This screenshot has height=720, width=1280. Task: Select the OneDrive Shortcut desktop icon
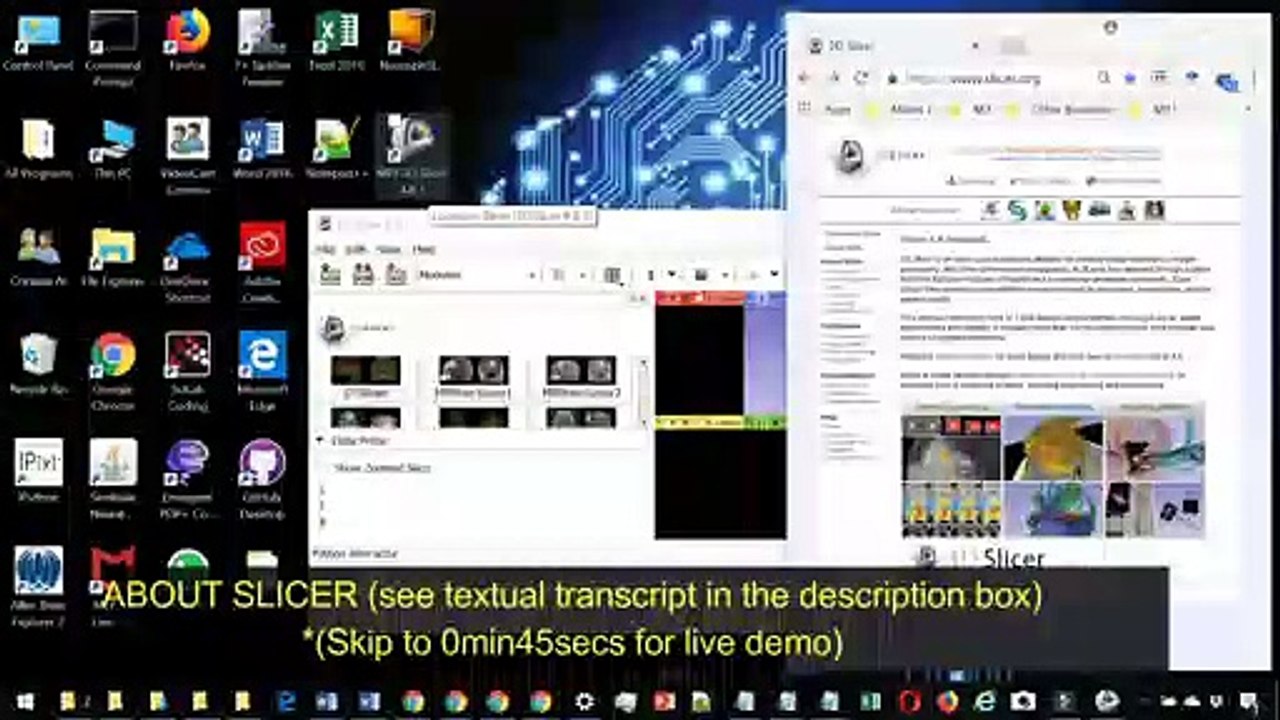click(x=187, y=260)
